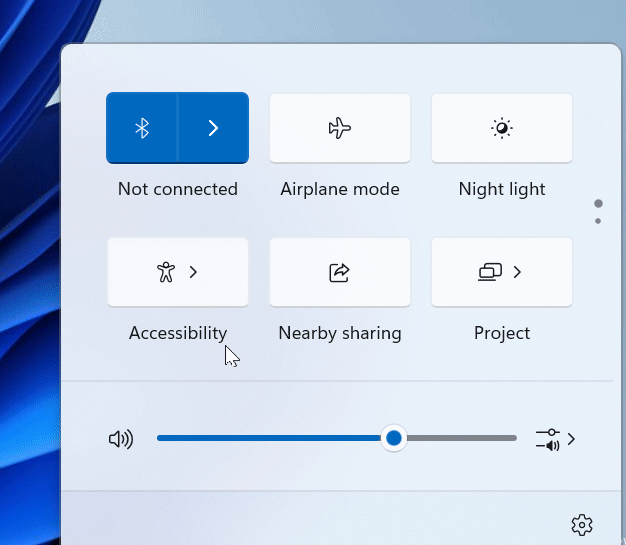Open the Accessibility options tile
626x545 pixels.
tap(178, 272)
